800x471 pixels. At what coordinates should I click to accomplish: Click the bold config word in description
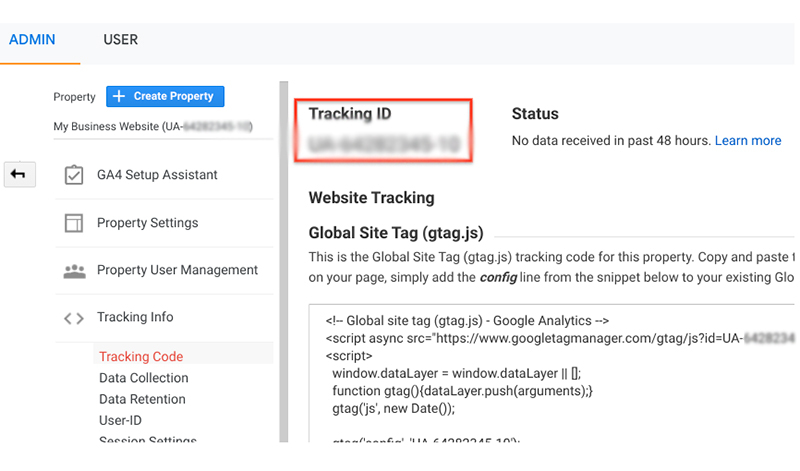pos(498,278)
